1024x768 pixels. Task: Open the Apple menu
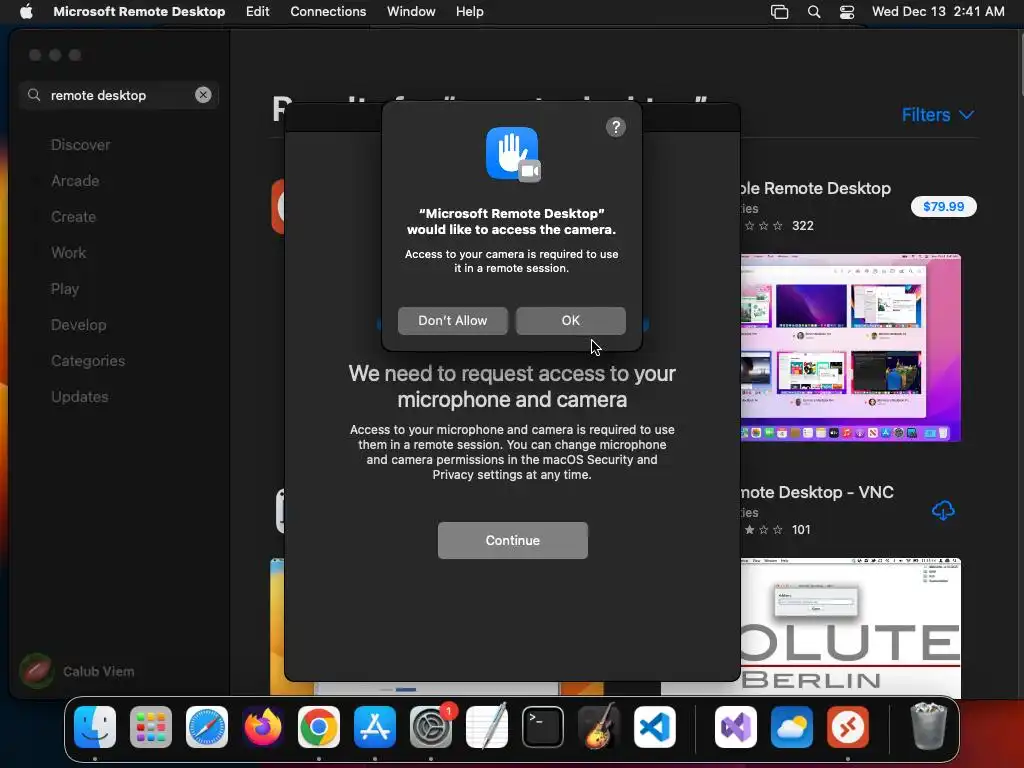(x=26, y=12)
